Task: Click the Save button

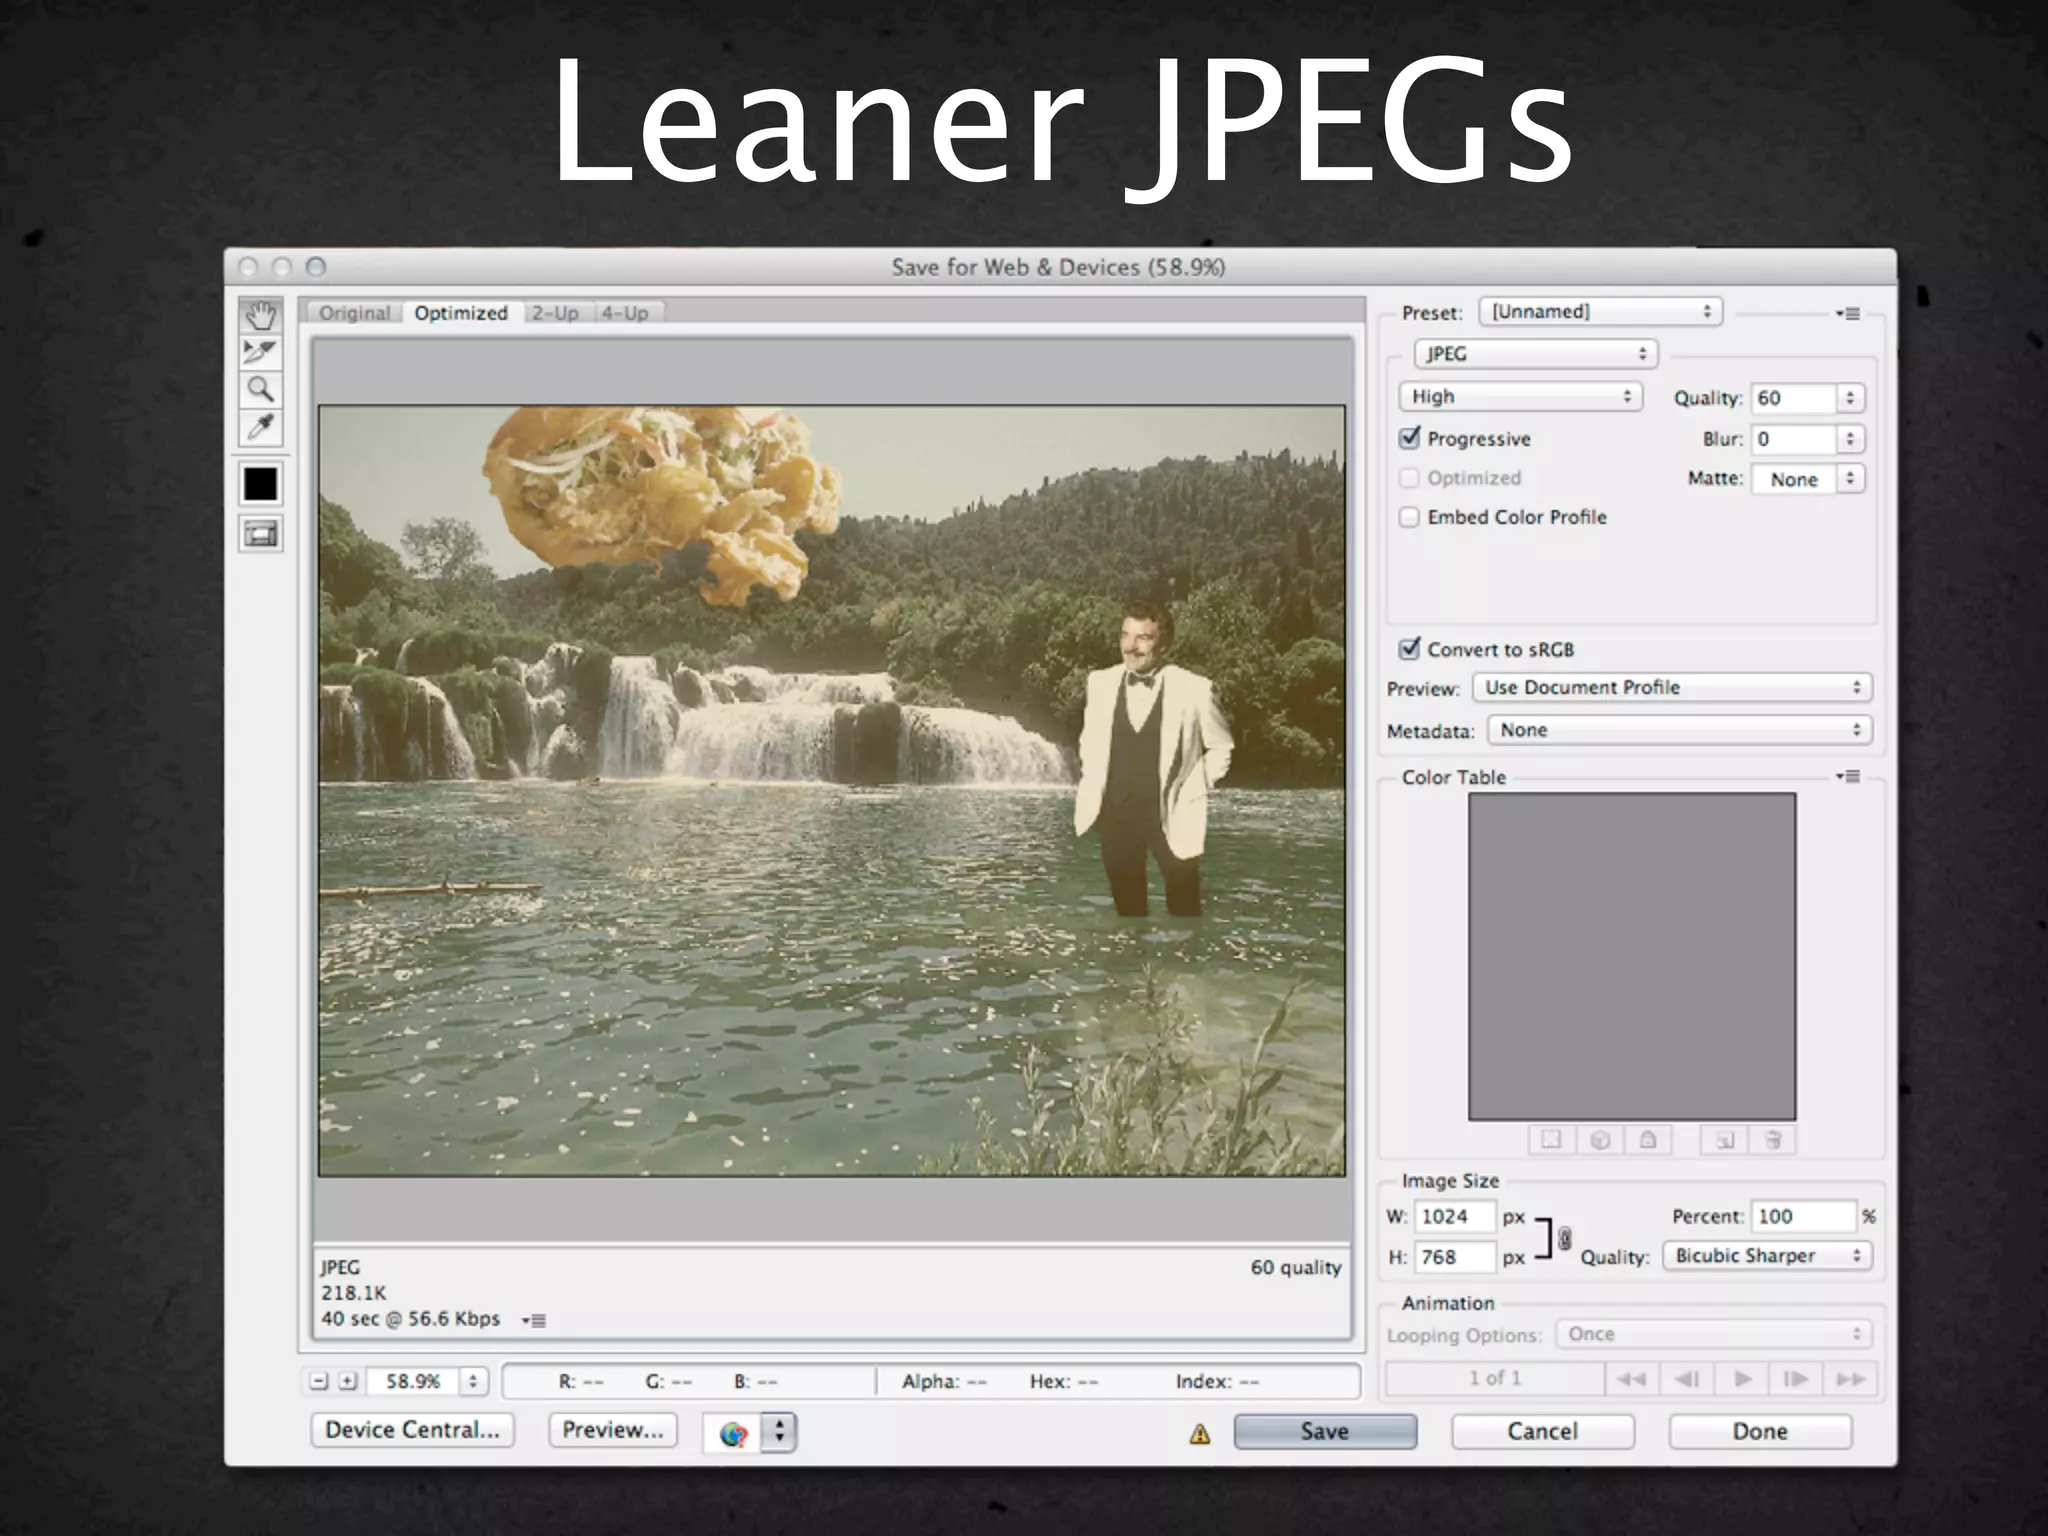Action: [1325, 1432]
